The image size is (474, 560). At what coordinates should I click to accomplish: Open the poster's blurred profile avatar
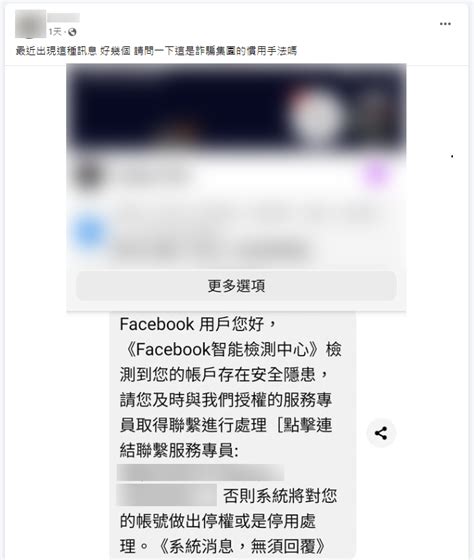(30, 24)
